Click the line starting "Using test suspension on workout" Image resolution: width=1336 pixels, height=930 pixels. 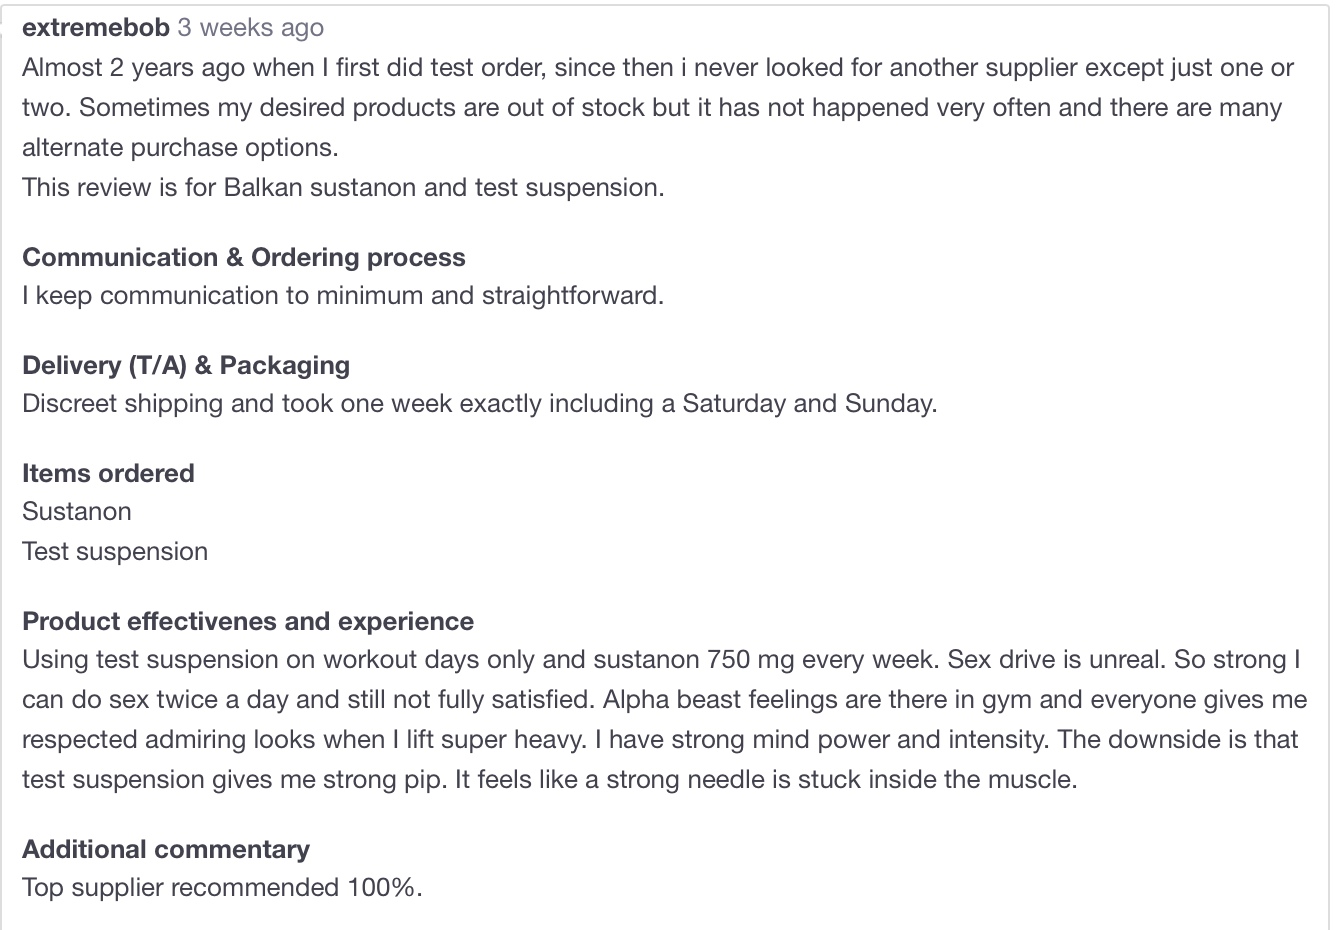coord(661,659)
